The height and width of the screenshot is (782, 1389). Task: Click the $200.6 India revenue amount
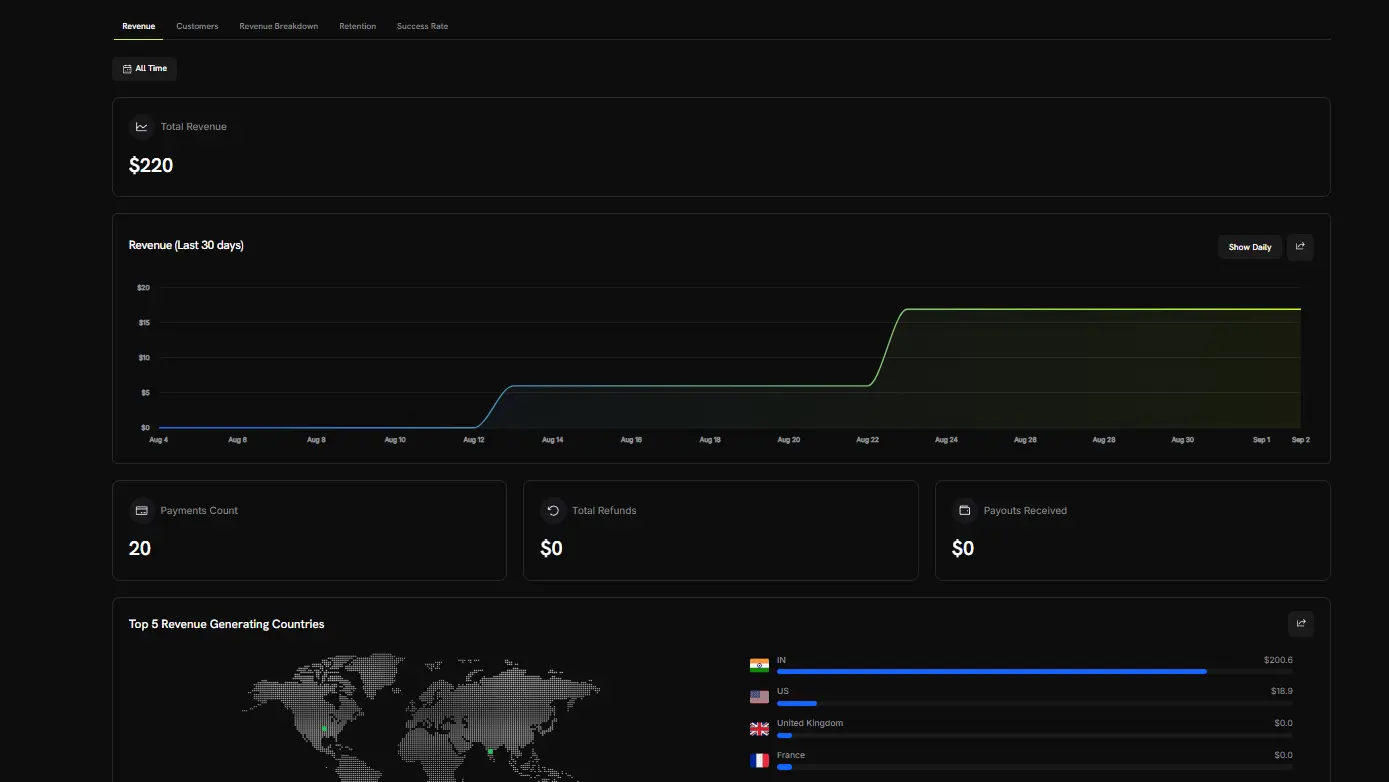pyautogui.click(x=1278, y=660)
